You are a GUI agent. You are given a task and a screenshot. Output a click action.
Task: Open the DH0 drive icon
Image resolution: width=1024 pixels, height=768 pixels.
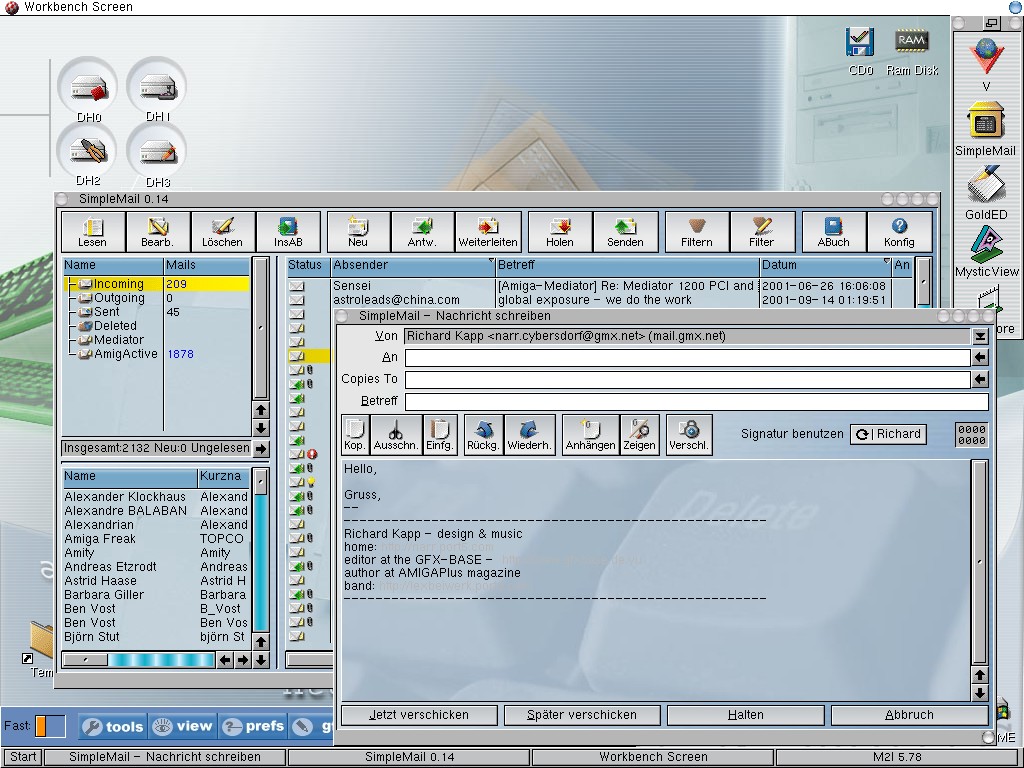[89, 92]
